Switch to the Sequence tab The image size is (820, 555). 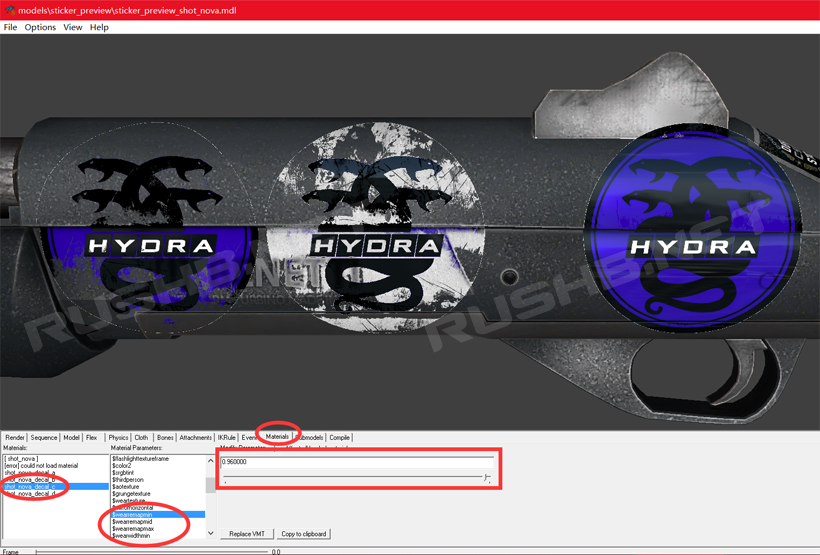coord(44,437)
